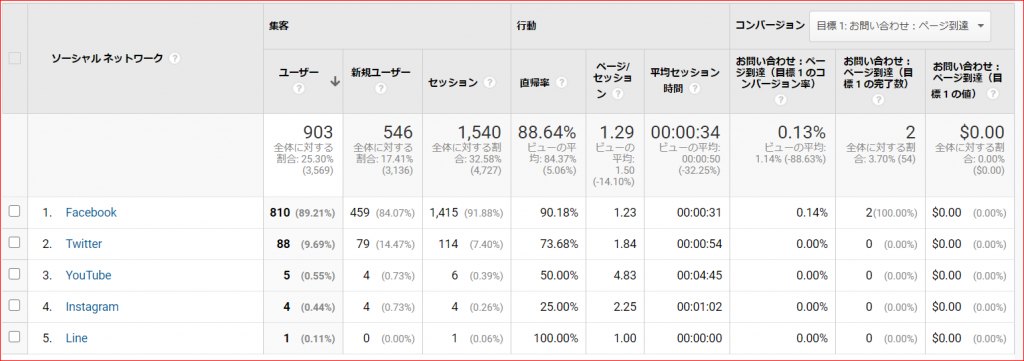The width and height of the screenshot is (1024, 361).
Task: Open the Facebook network link
Action: click(91, 212)
